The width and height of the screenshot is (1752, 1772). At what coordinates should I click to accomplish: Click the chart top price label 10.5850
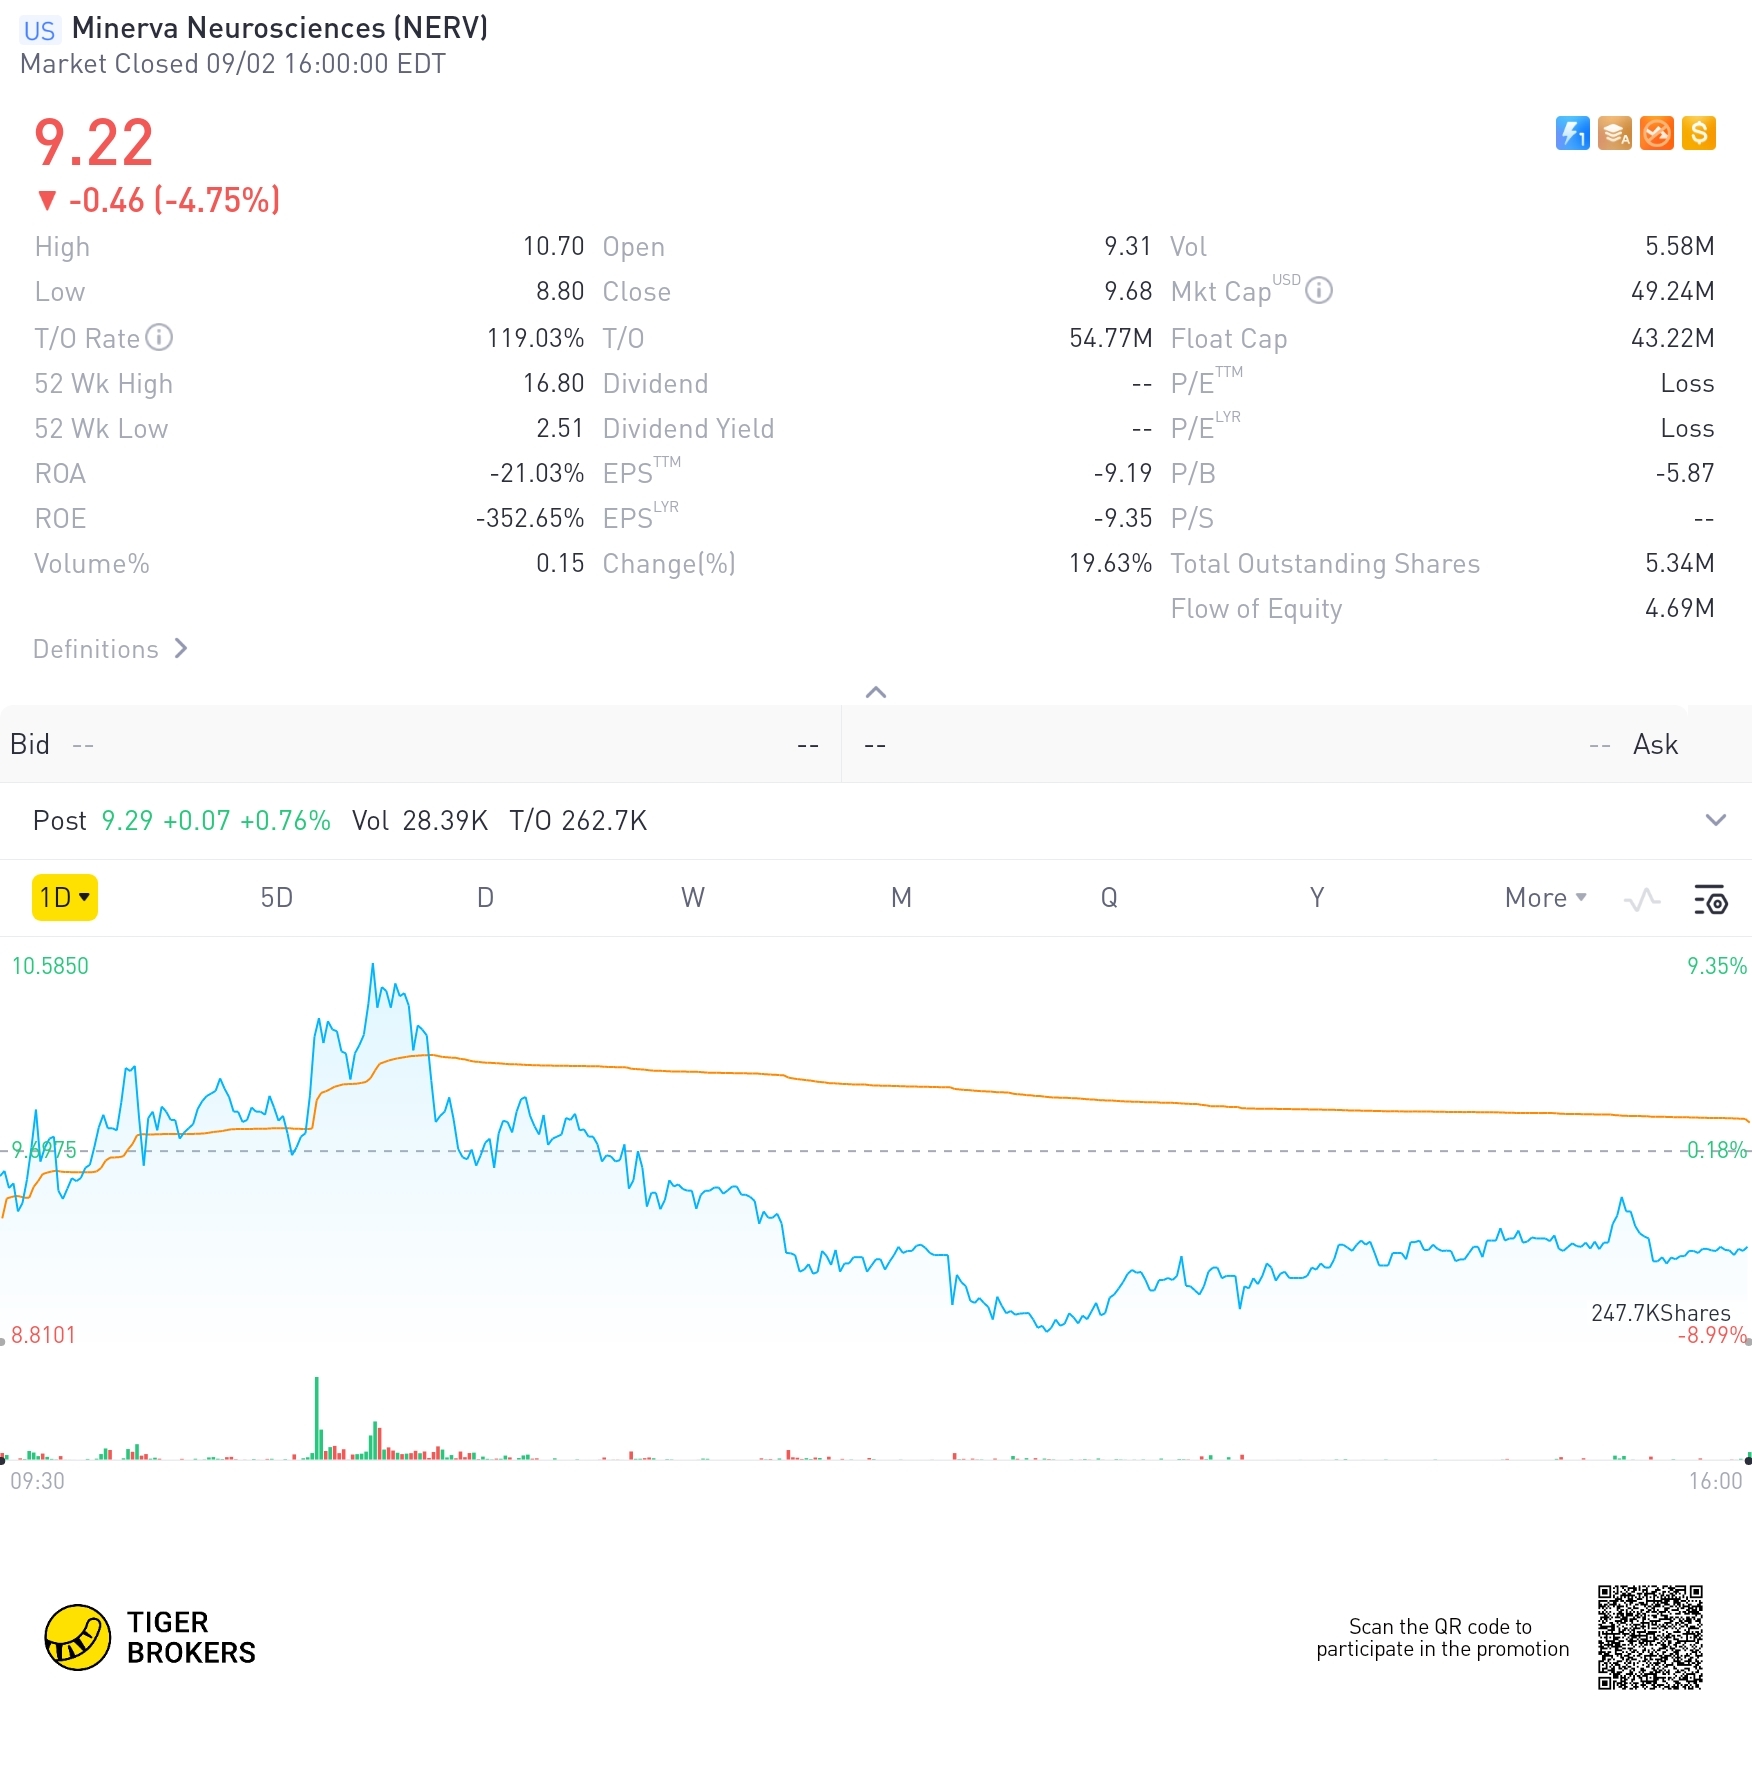point(50,966)
